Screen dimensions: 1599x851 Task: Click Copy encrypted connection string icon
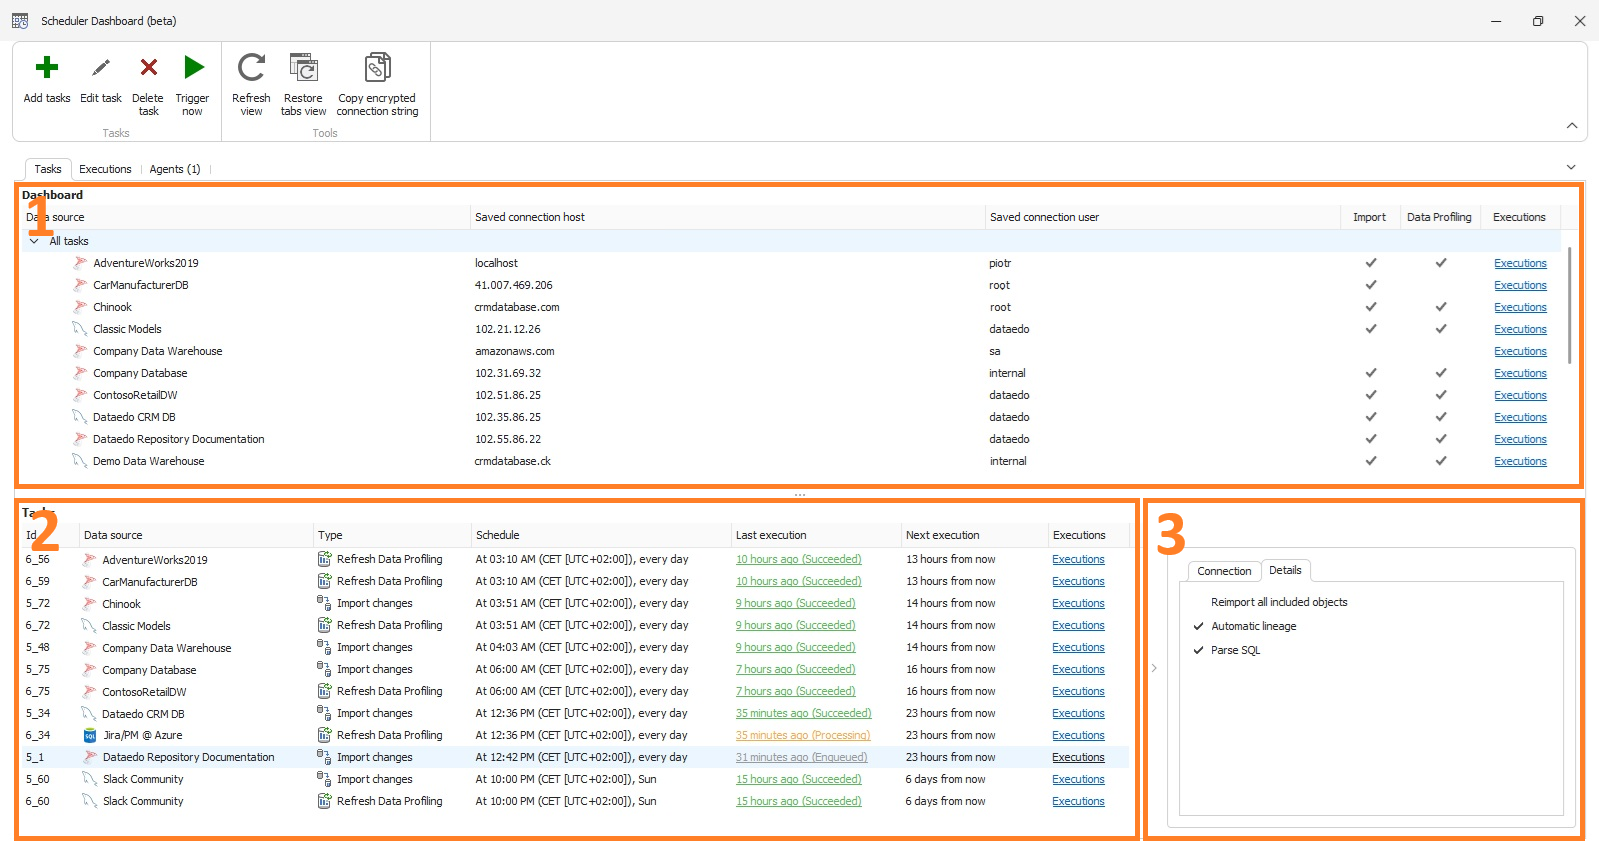(x=377, y=67)
